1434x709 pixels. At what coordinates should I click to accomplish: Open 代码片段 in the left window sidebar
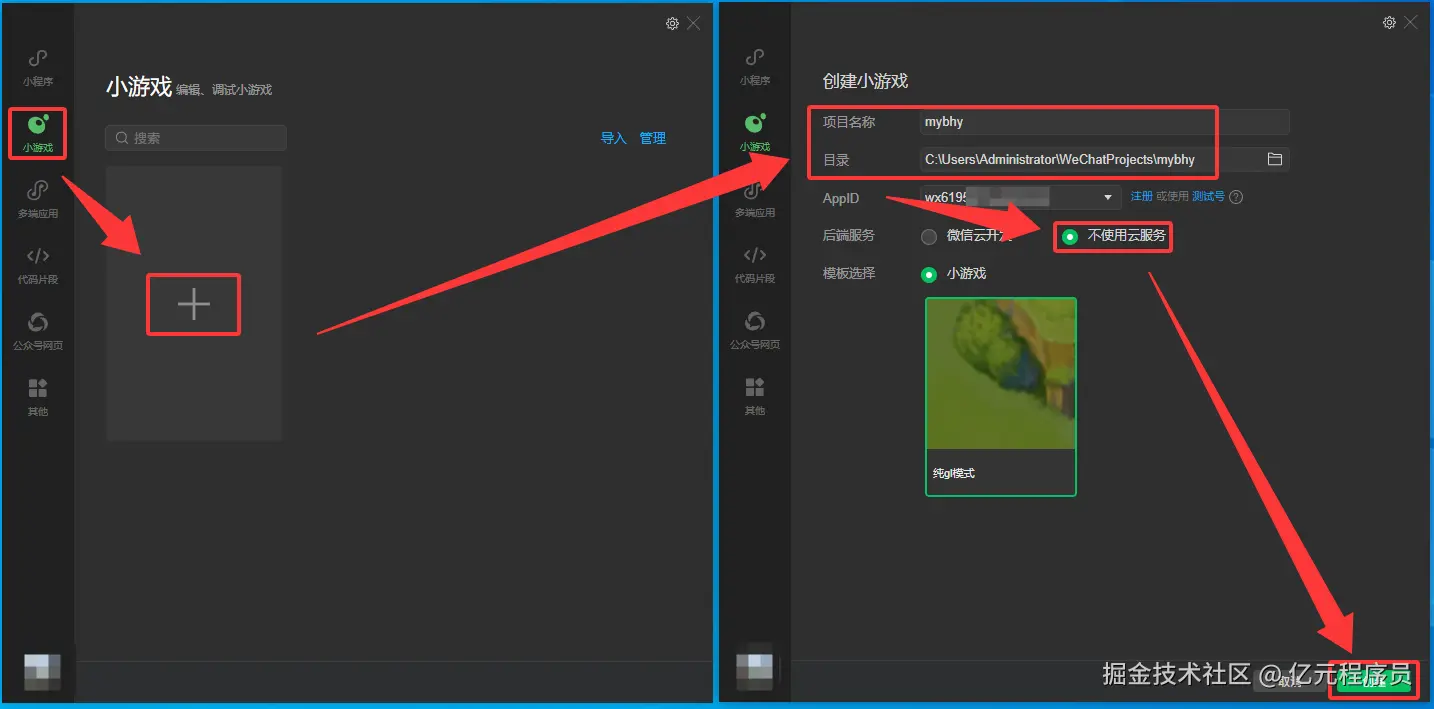point(38,265)
